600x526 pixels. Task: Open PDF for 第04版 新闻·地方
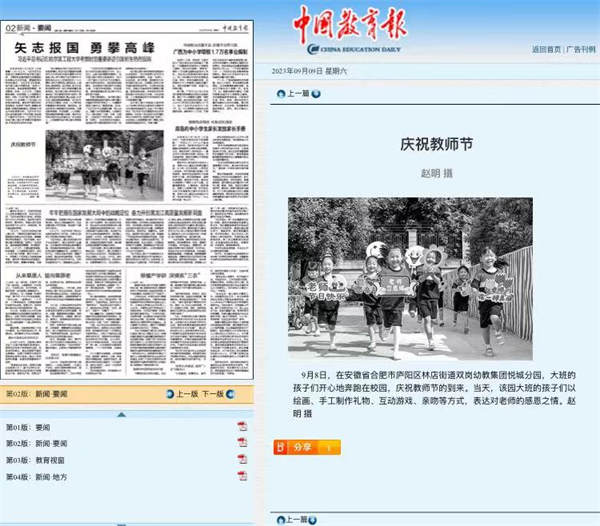click(242, 477)
